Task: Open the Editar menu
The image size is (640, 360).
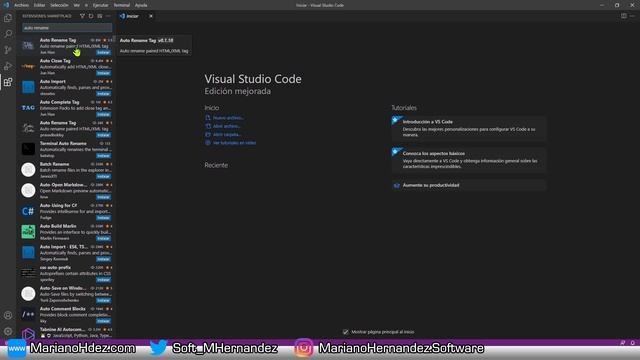Action: [39, 5]
